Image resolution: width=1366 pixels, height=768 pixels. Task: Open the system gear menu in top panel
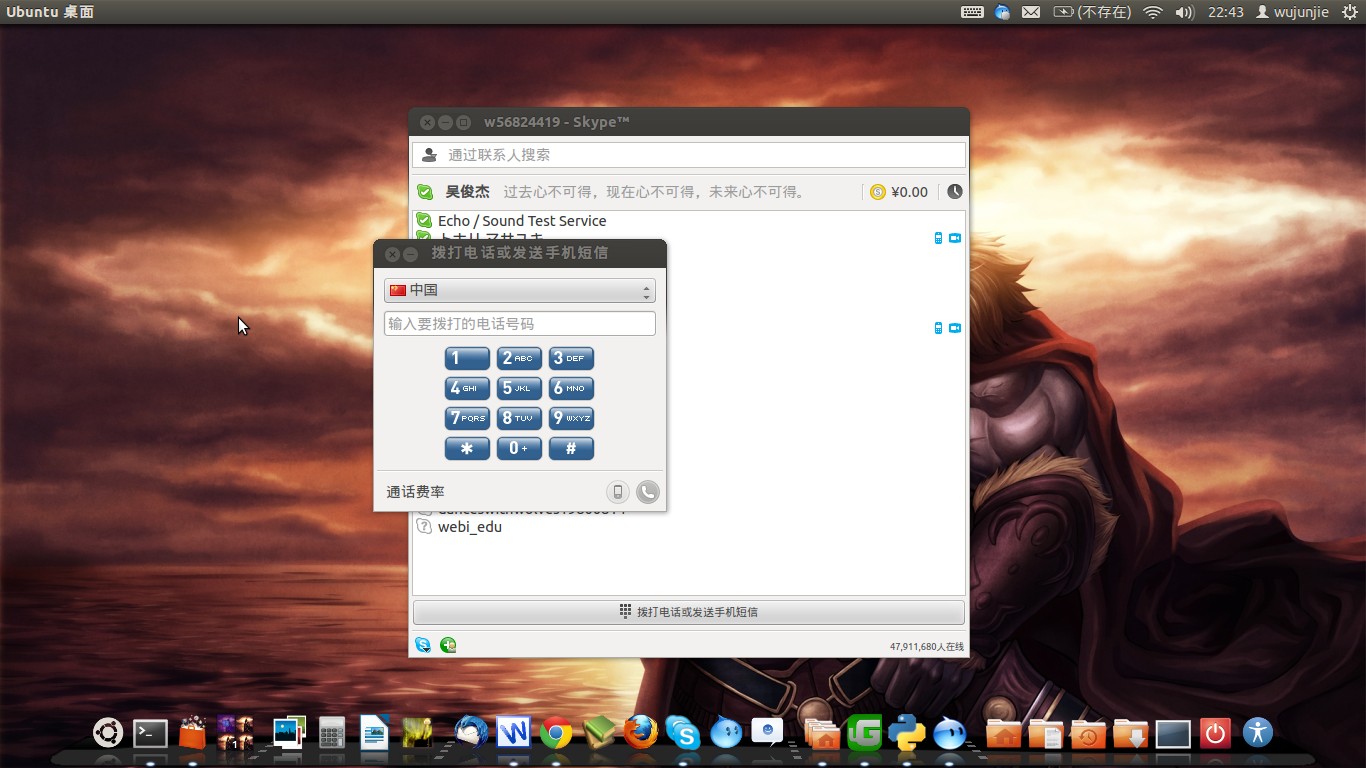pos(1350,12)
